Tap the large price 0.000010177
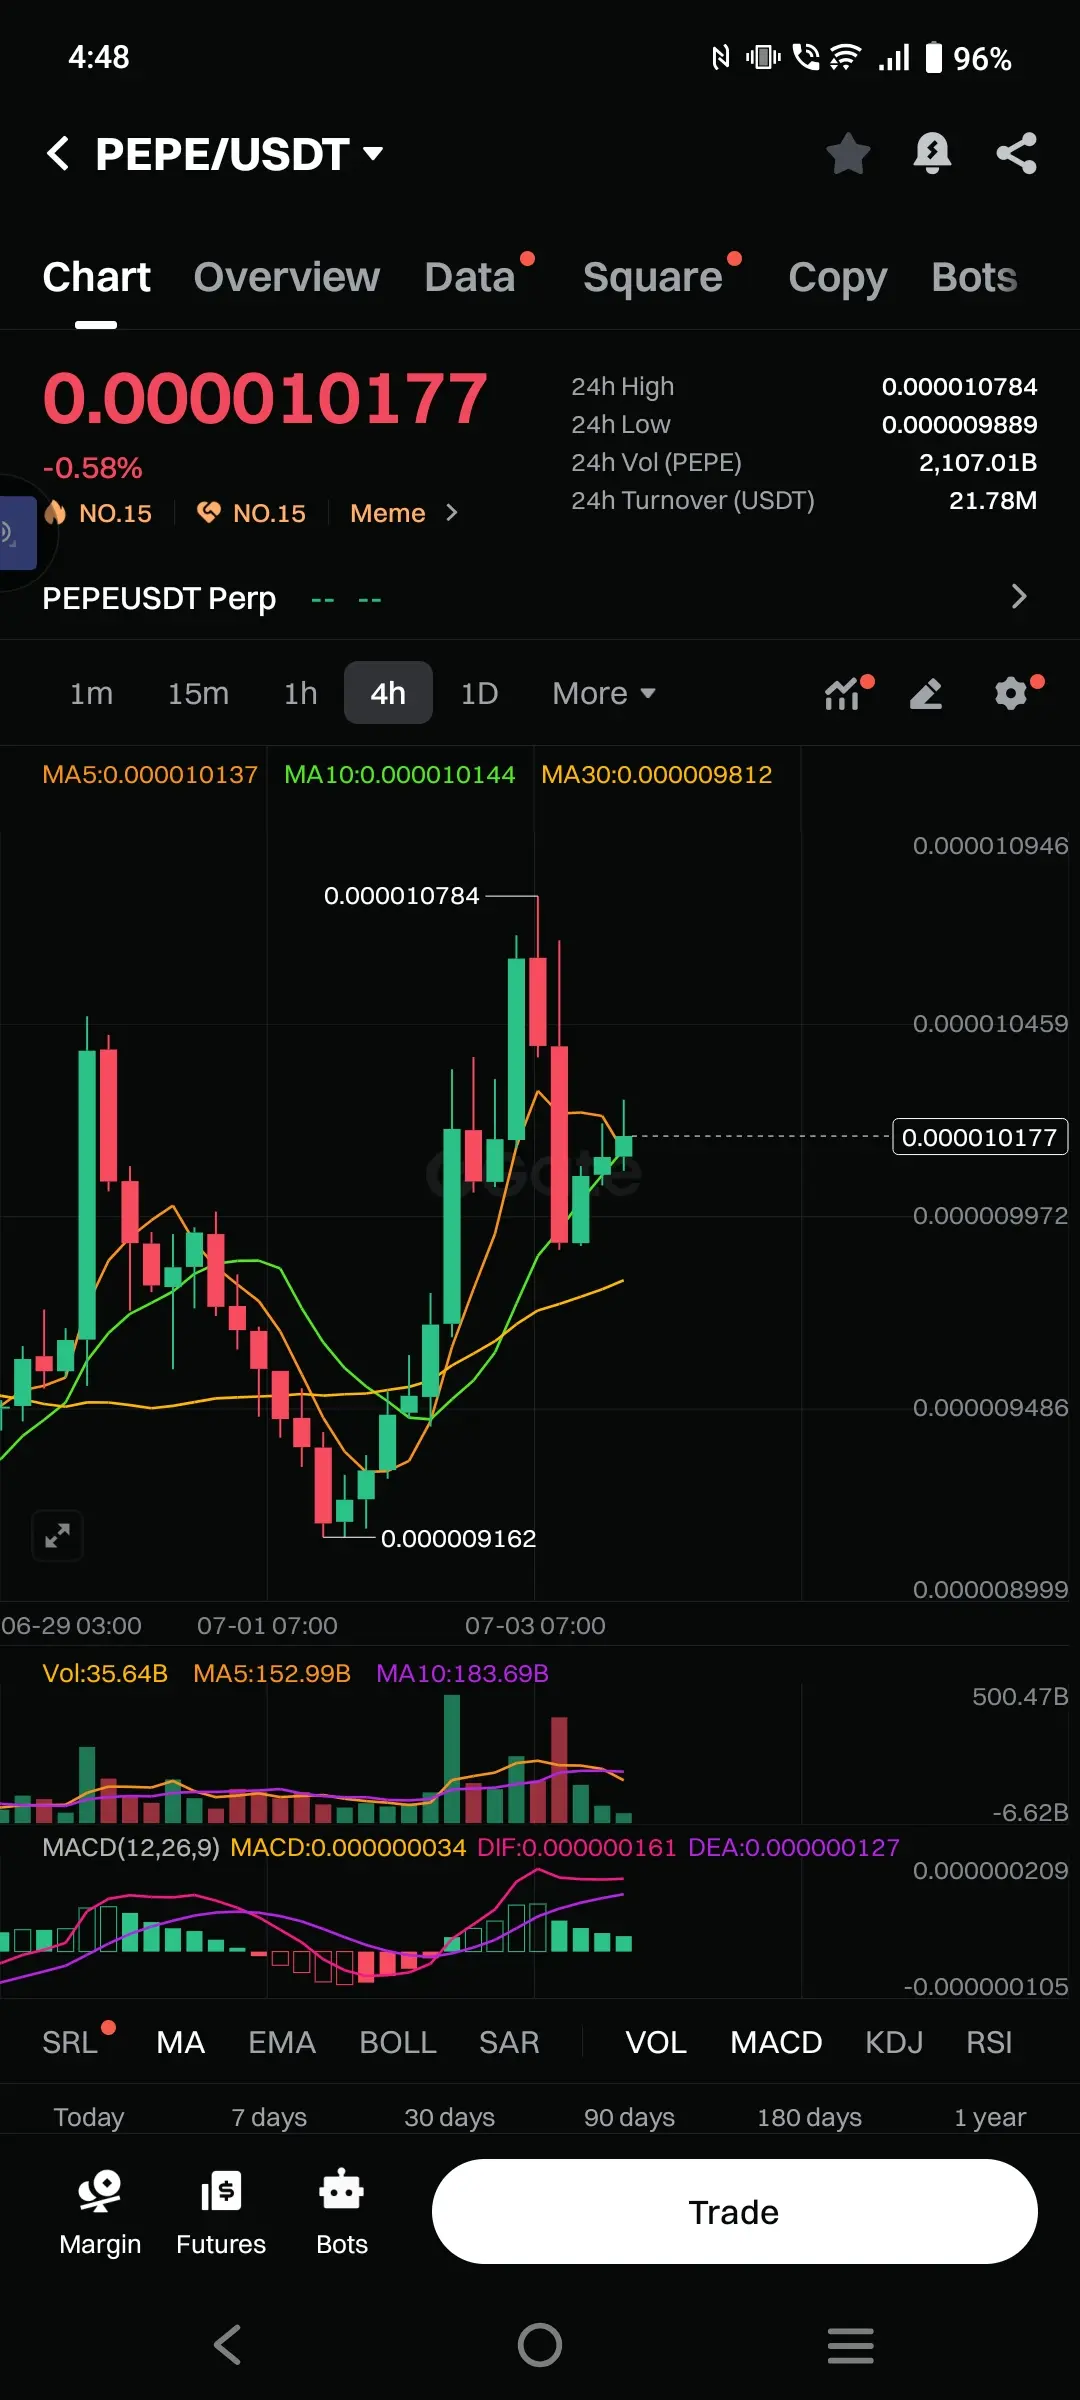The height and width of the screenshot is (2400, 1080). click(265, 398)
